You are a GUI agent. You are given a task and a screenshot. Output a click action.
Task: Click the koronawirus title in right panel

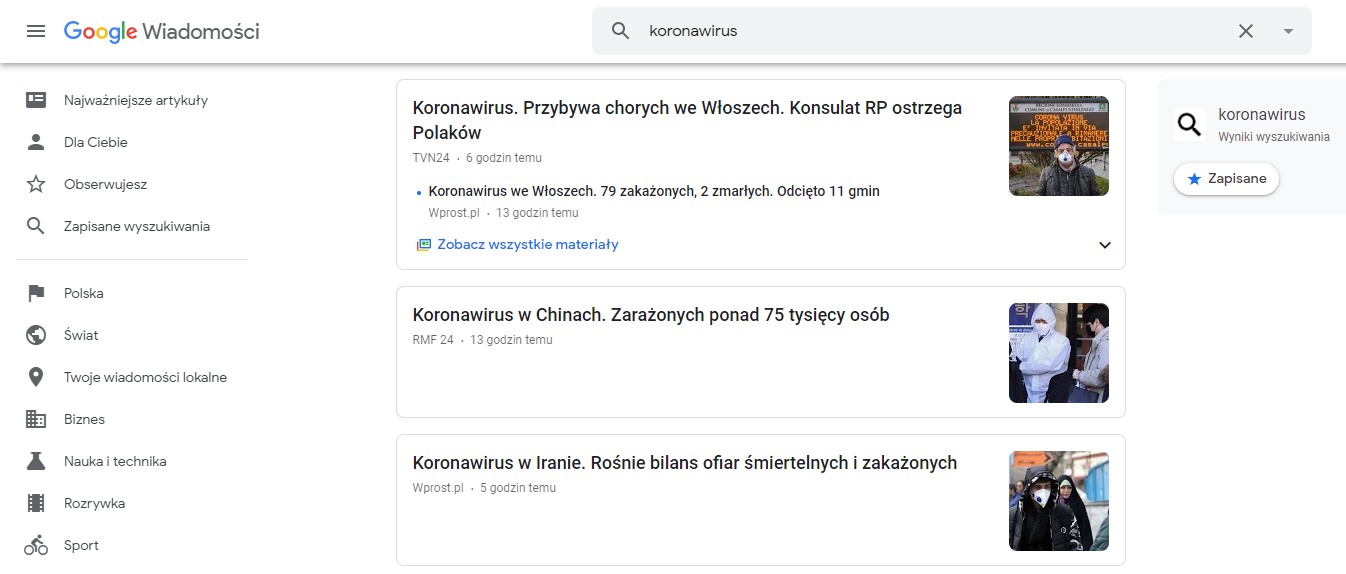(x=1262, y=114)
